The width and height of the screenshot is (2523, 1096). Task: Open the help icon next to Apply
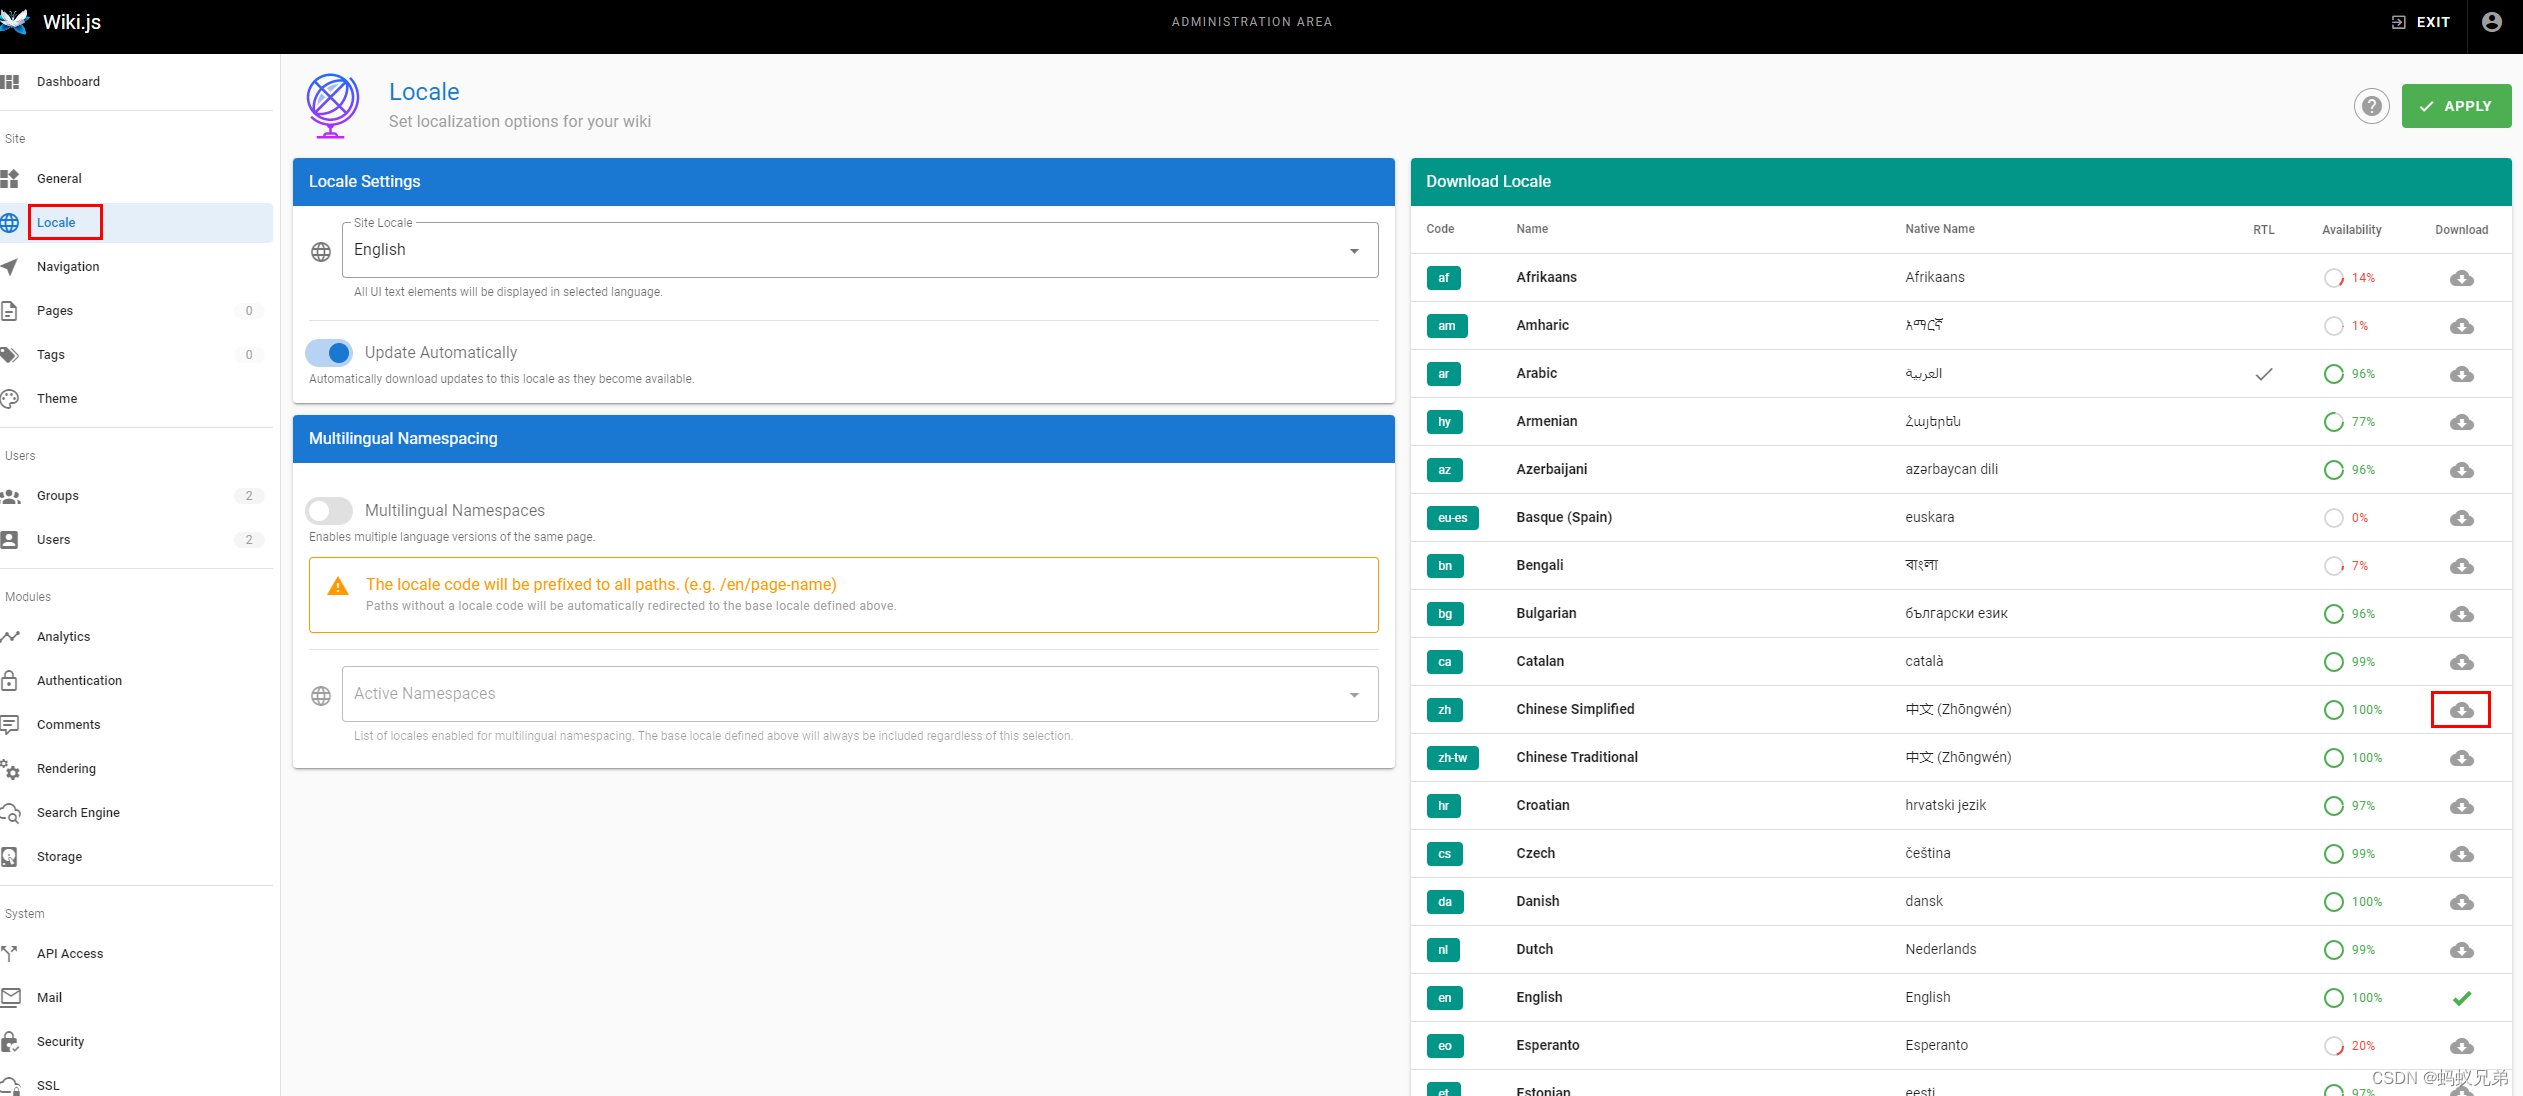[x=2371, y=106]
